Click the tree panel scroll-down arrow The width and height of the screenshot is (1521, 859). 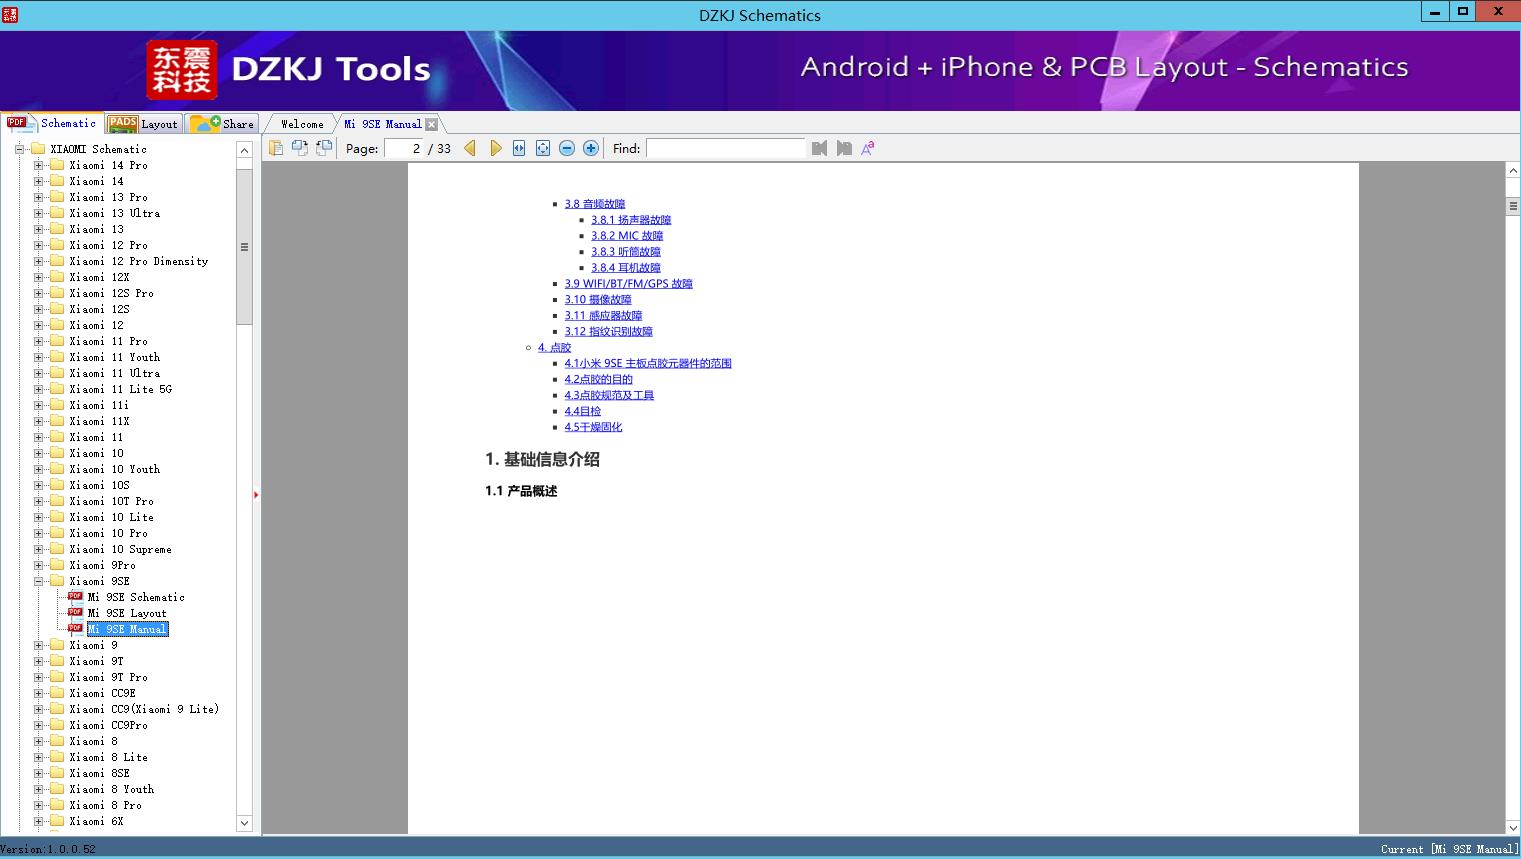(244, 823)
